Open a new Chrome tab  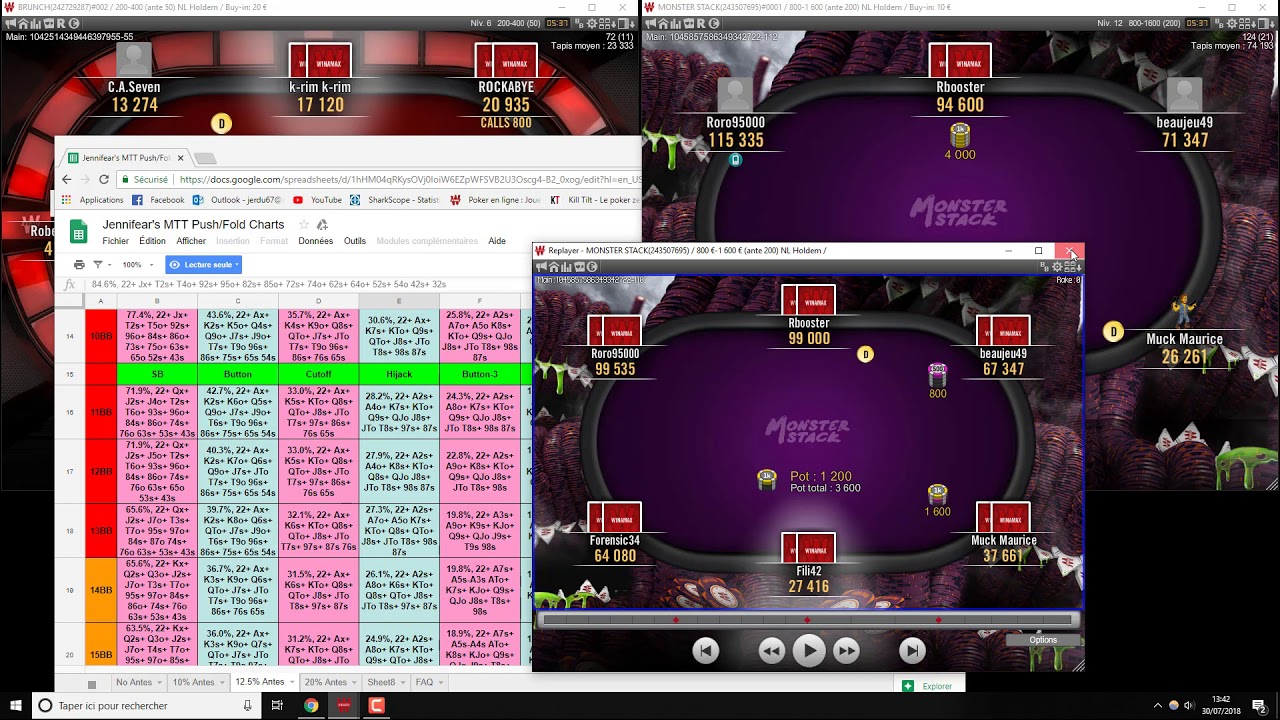pyautogui.click(x=205, y=158)
